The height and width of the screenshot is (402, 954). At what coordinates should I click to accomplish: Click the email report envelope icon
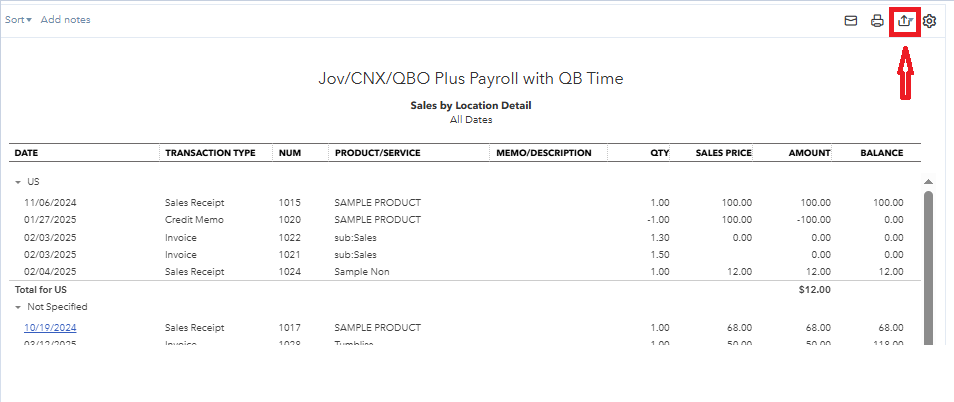pos(851,21)
